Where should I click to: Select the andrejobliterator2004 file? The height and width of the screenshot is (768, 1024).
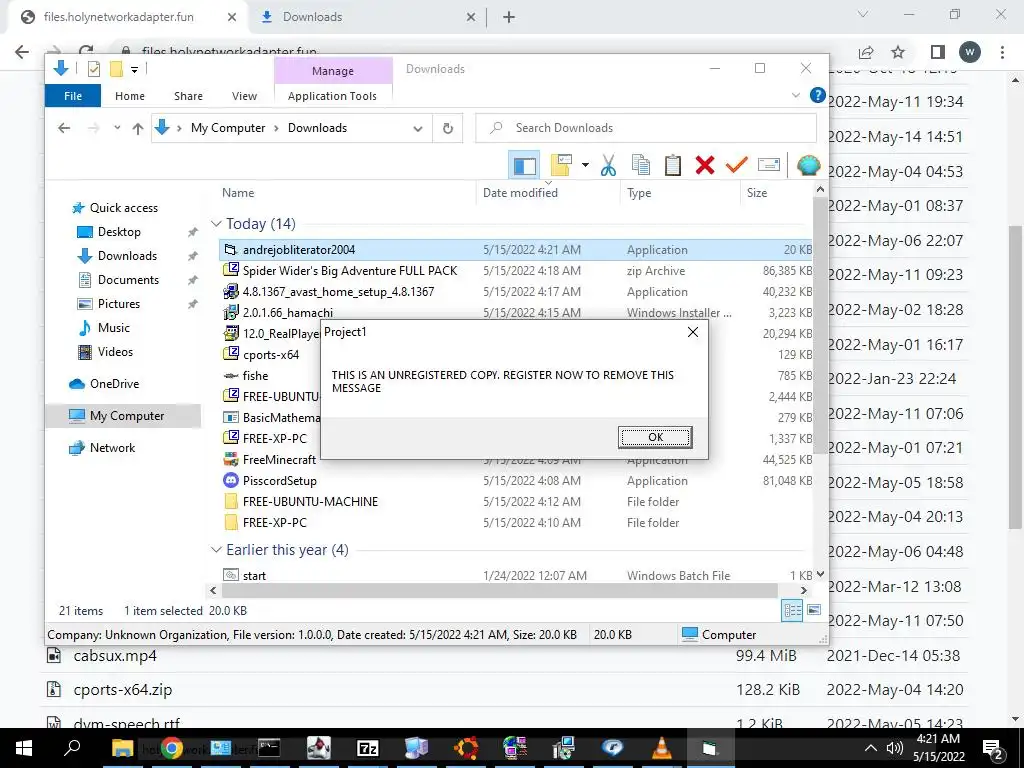point(516,249)
